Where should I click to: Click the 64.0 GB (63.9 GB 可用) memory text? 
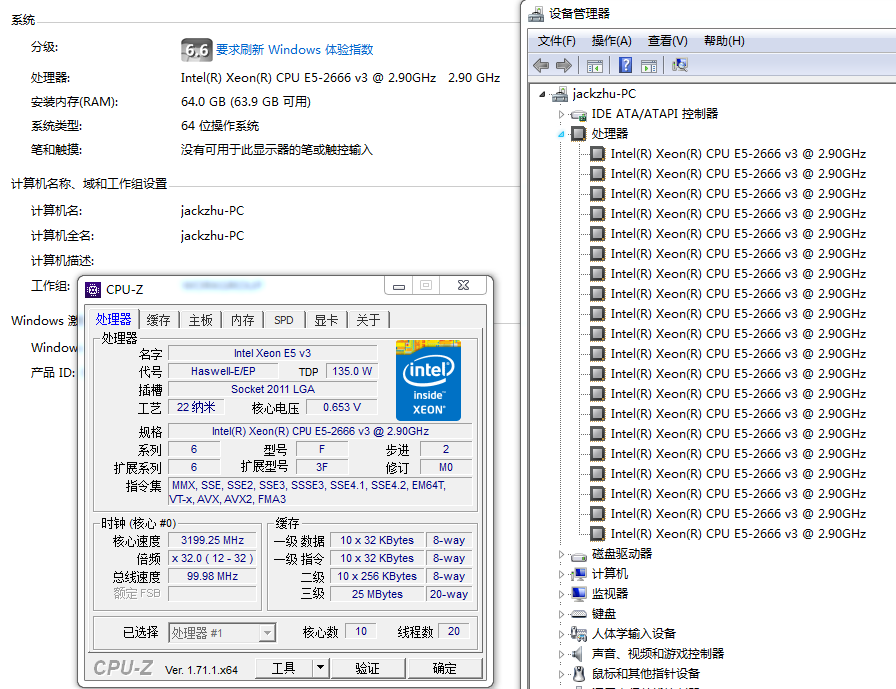(246, 102)
